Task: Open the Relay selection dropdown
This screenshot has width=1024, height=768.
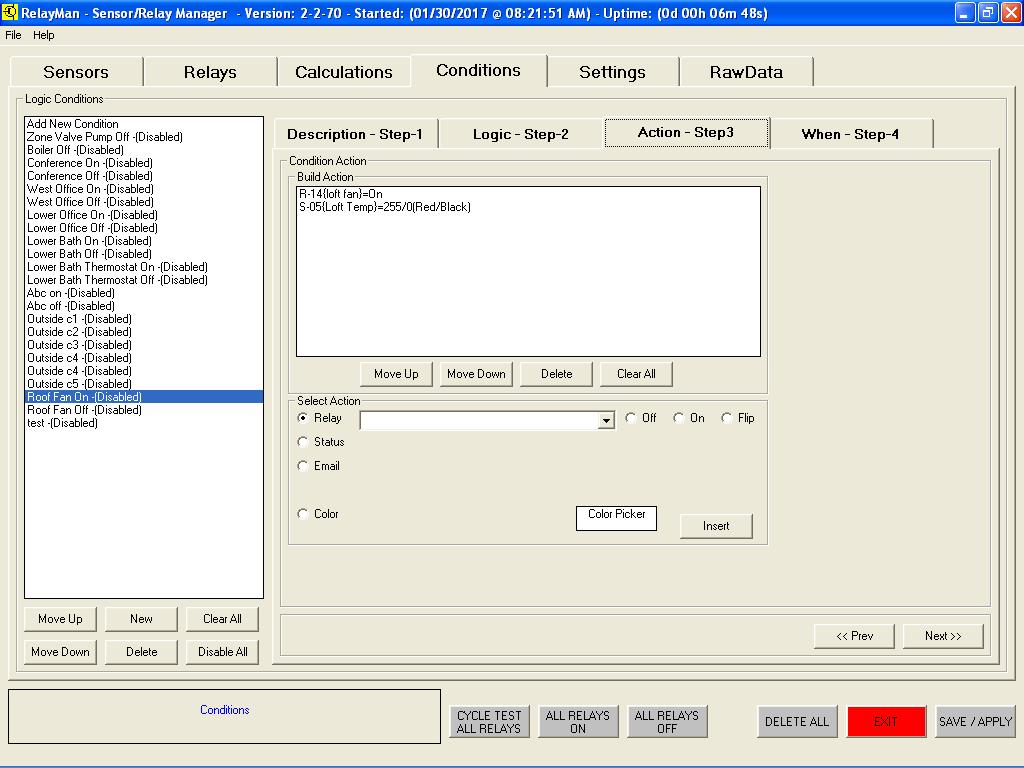Action: pos(606,422)
